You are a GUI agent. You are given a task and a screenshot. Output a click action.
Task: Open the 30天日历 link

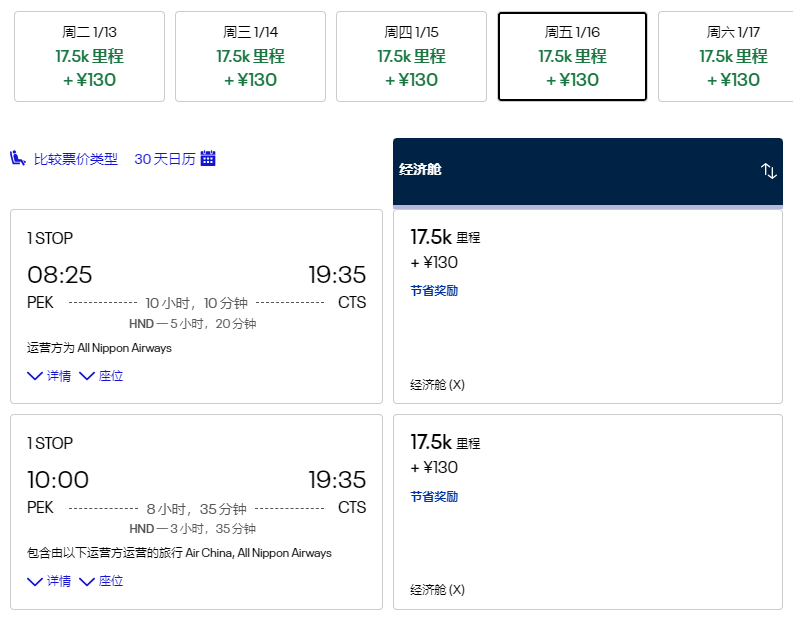click(x=164, y=158)
